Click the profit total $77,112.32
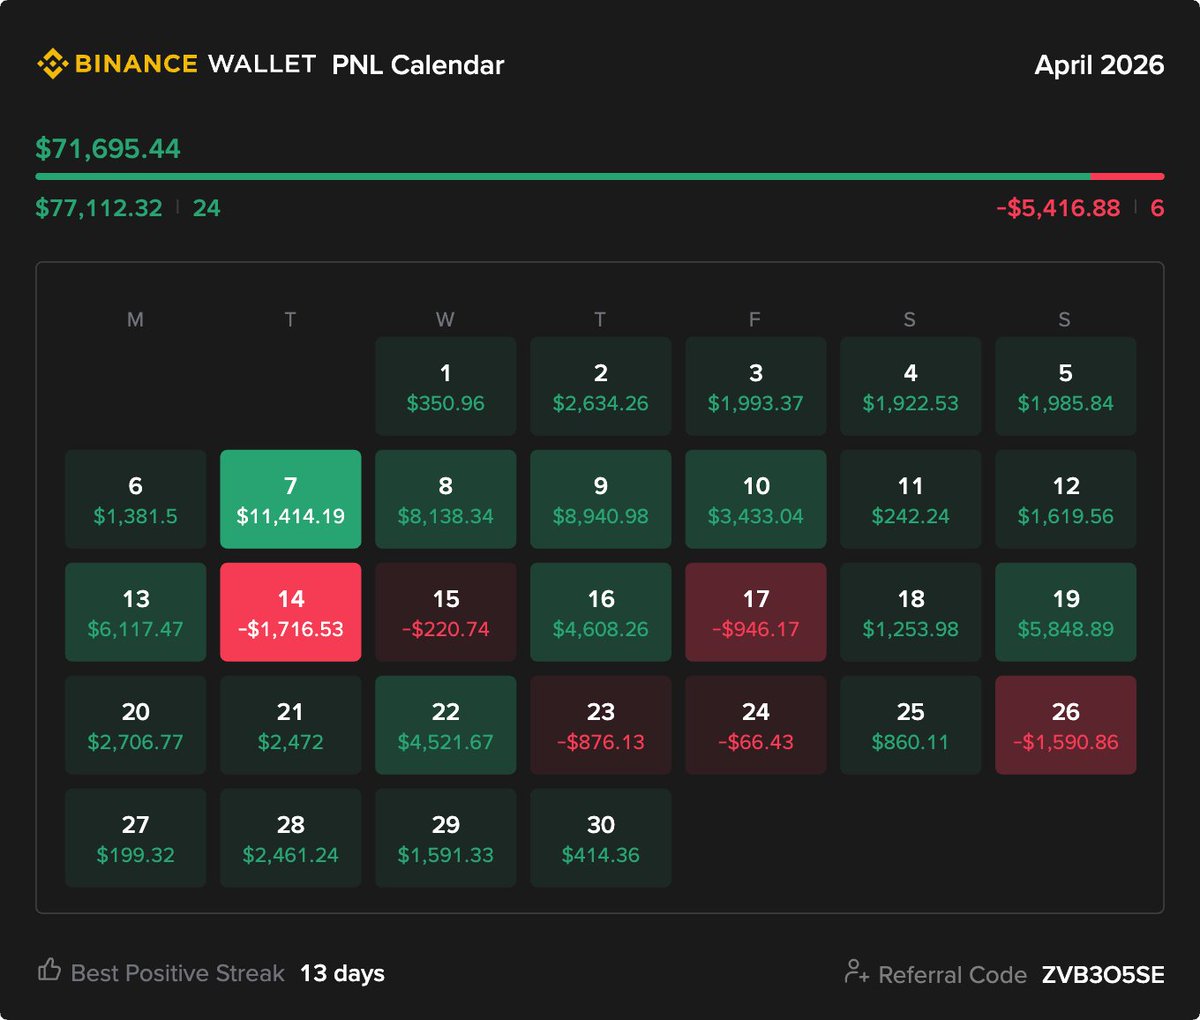This screenshot has height=1020, width=1200. tap(99, 208)
